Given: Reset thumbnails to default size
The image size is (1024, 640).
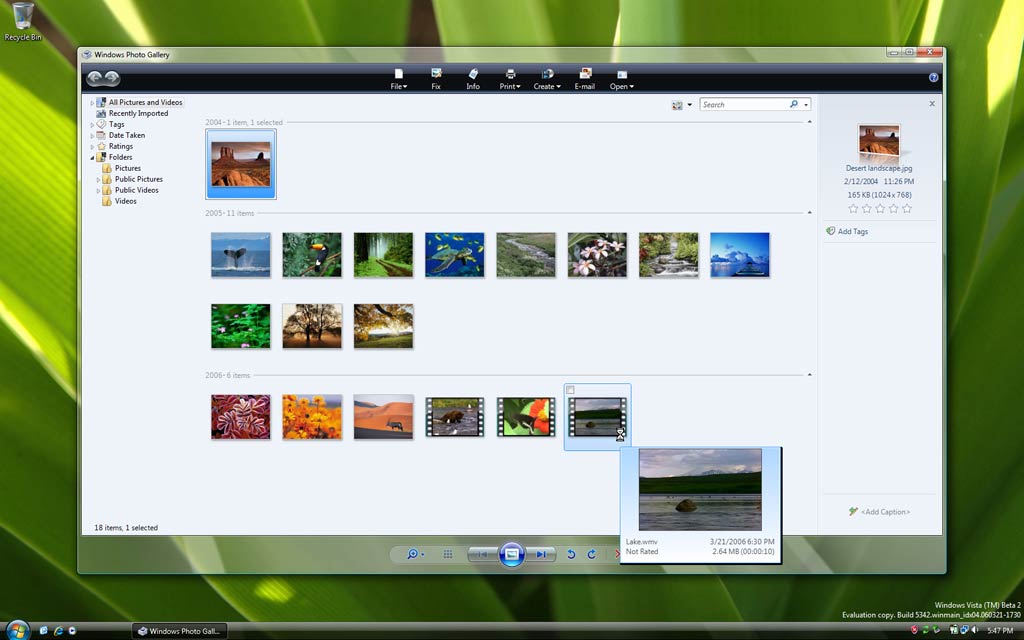Looking at the screenshot, I should [448, 554].
